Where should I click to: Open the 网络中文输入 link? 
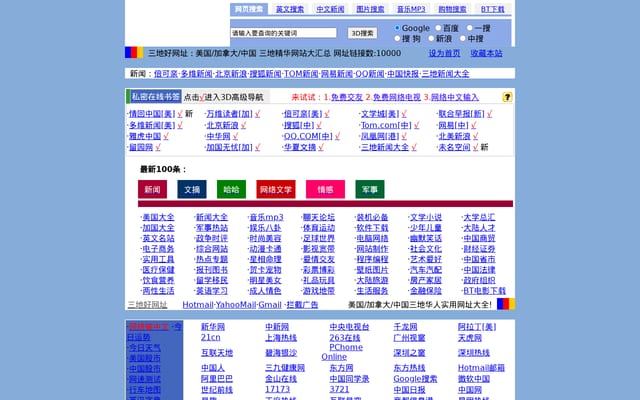455,97
